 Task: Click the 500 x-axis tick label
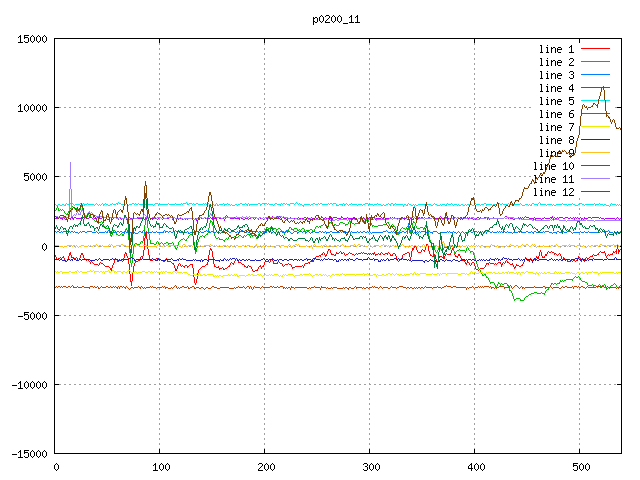tap(579, 467)
